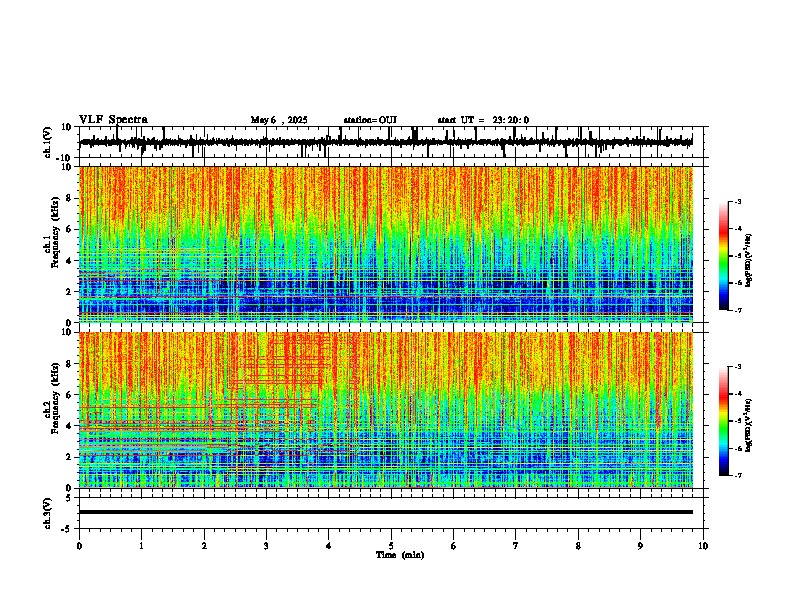
Task: Click the "Time (min)" axis label
Action: pos(400,555)
